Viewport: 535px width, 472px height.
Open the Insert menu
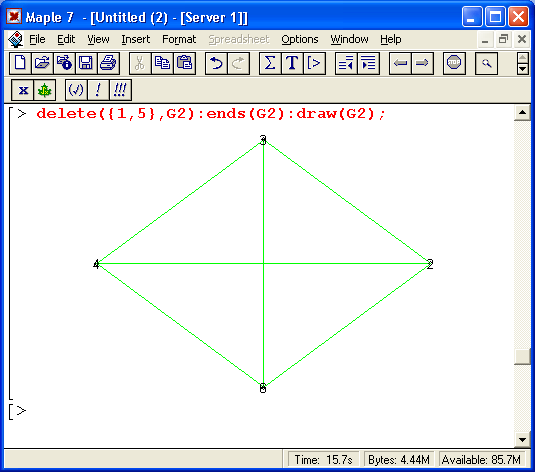click(135, 40)
